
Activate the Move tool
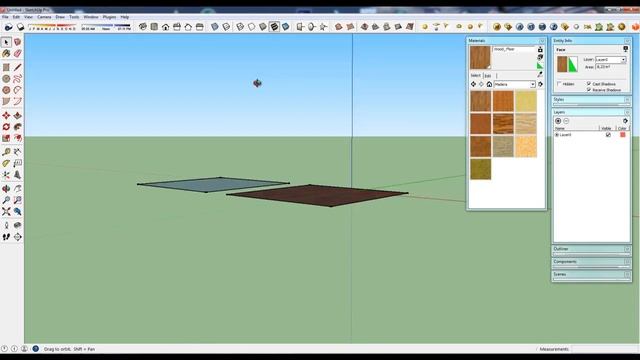point(6,116)
